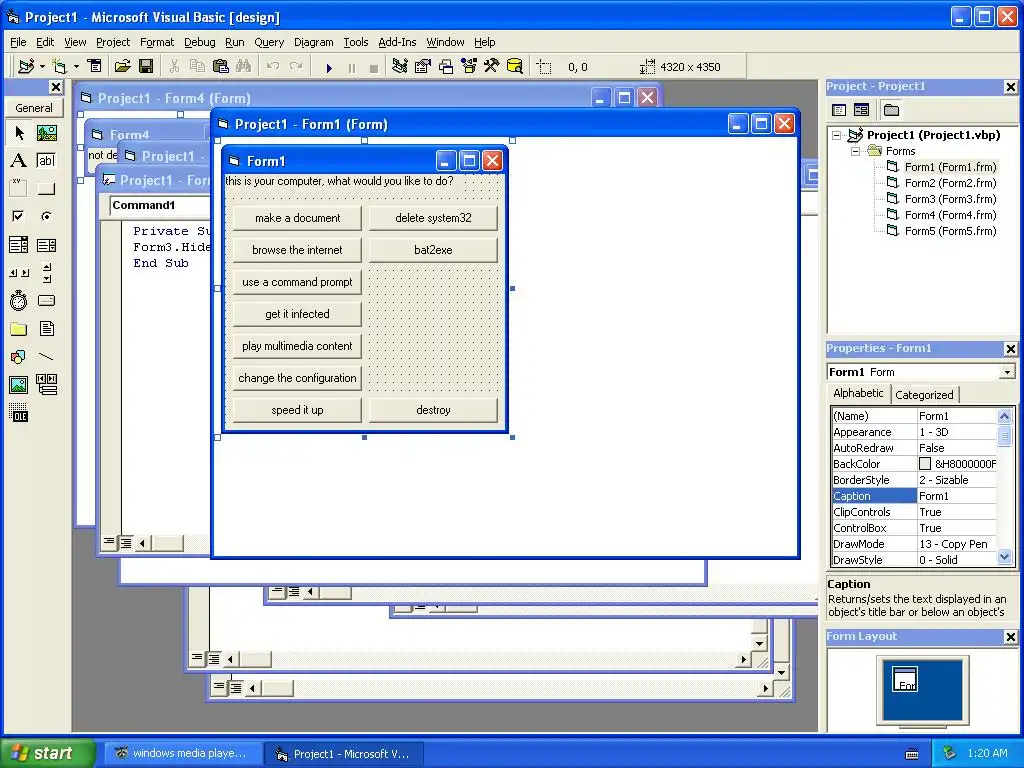Select the Timer control tool
The height and width of the screenshot is (768, 1024).
pos(19,300)
